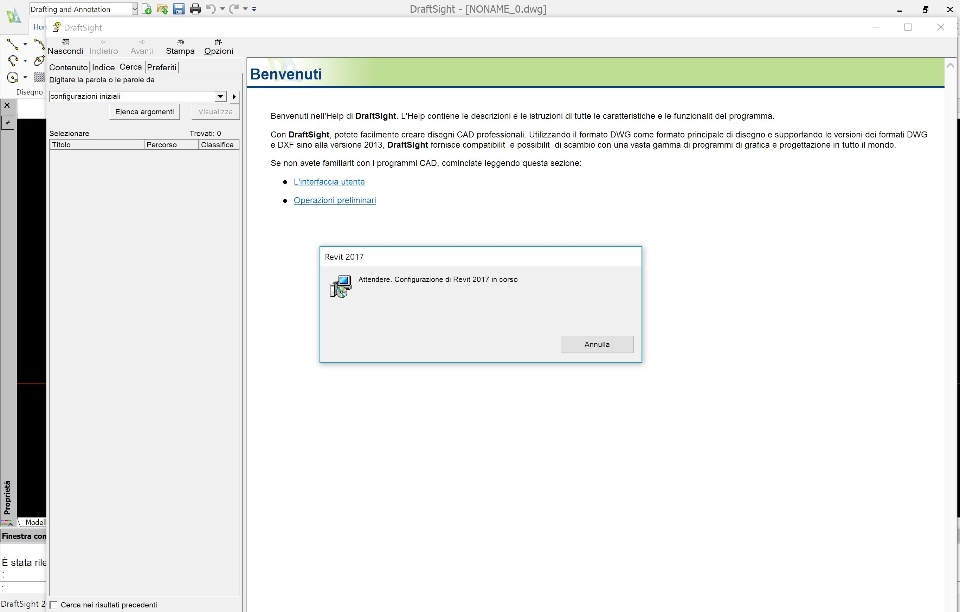The width and height of the screenshot is (960, 612).
Task: Open a drawing with the folder icon
Action: pyautogui.click(x=162, y=9)
